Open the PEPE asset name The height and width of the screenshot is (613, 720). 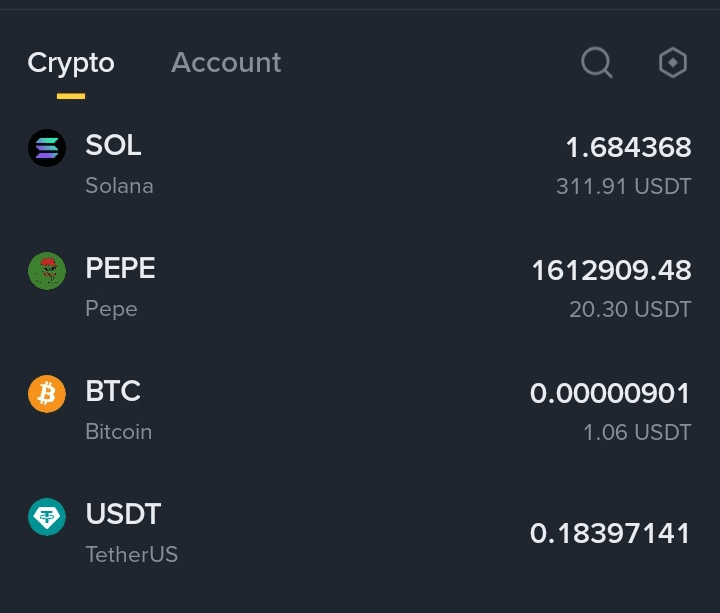[120, 269]
